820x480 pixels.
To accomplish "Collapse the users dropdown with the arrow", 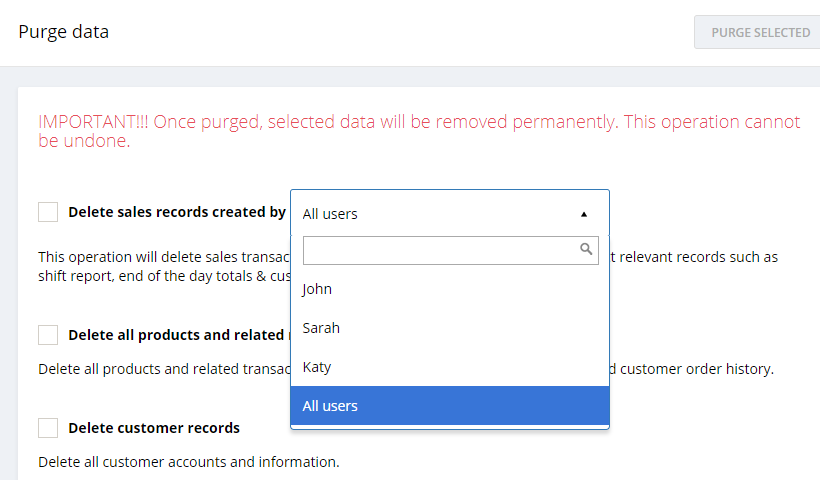I will point(584,214).
